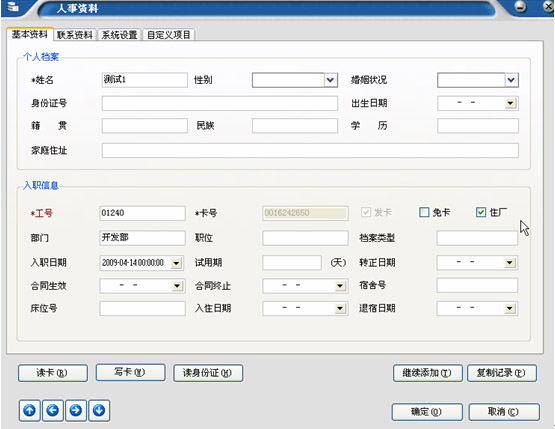Click the 床位号 input field
The height and width of the screenshot is (429, 555).
(x=142, y=308)
